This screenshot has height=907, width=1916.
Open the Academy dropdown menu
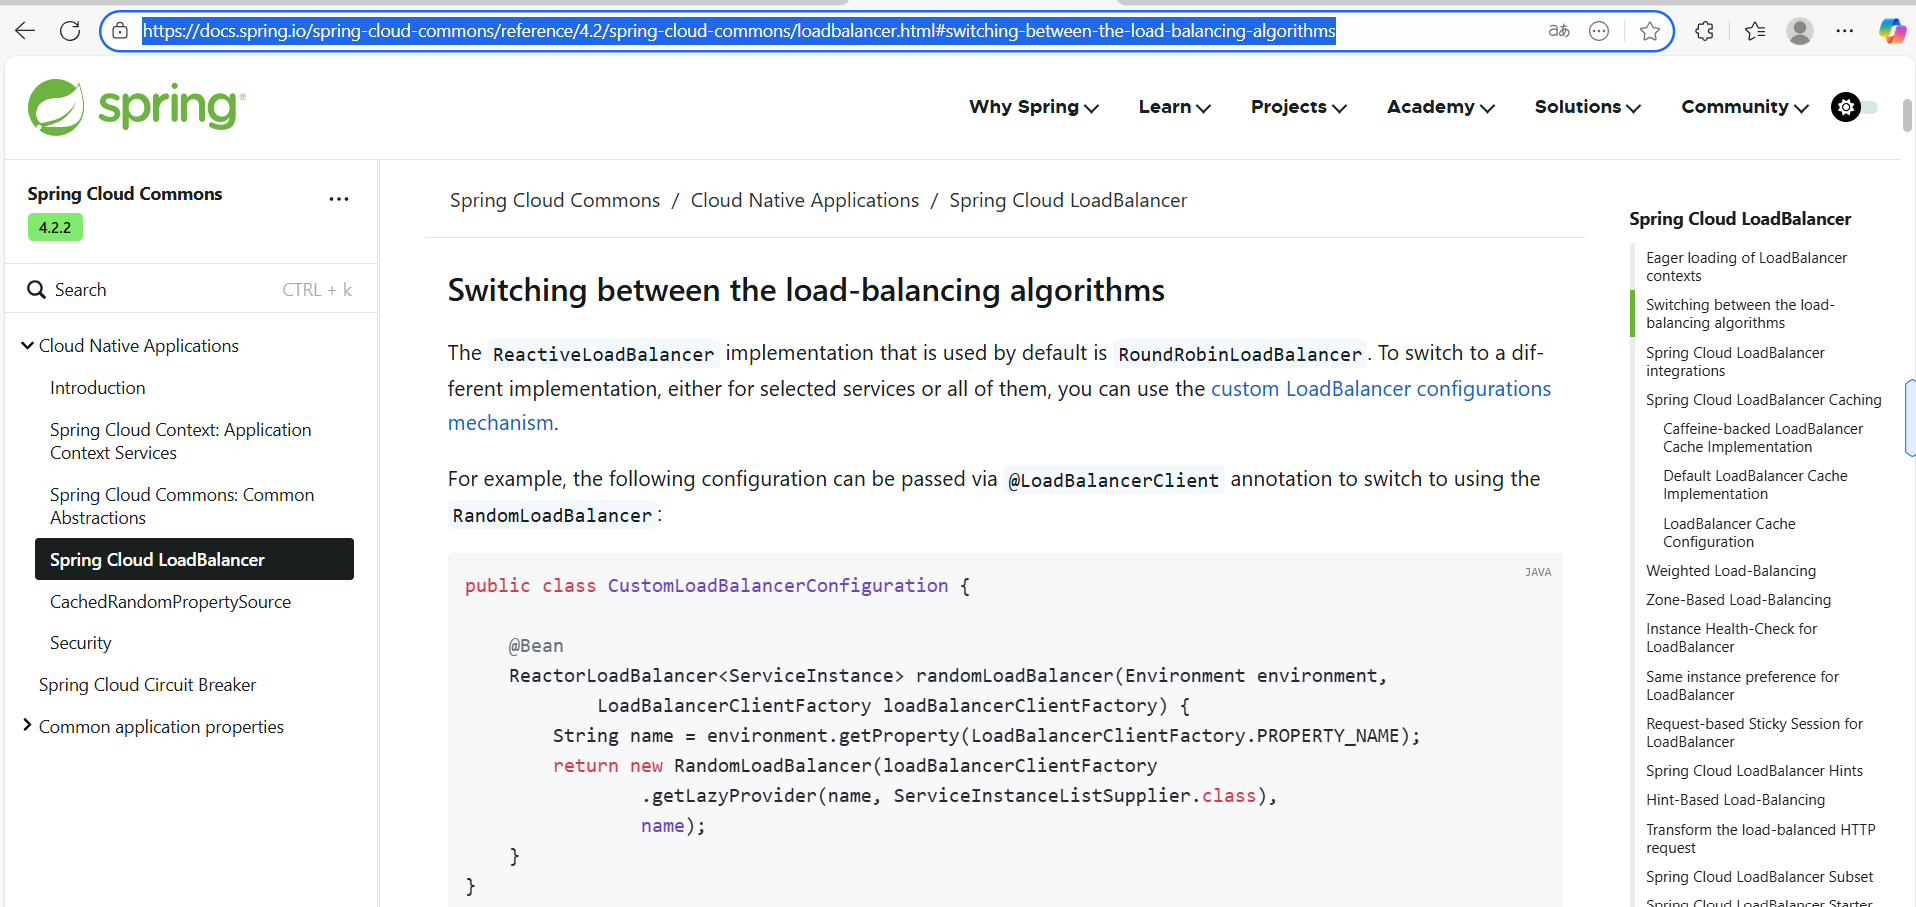1441,107
